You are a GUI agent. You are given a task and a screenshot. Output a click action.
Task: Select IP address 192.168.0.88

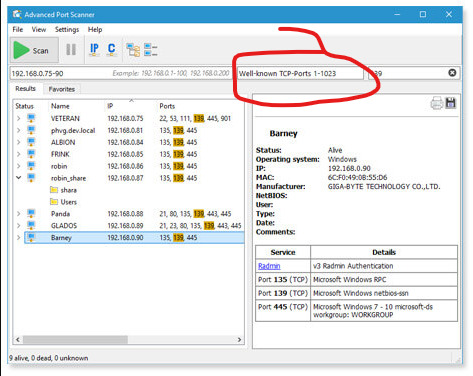pos(125,214)
